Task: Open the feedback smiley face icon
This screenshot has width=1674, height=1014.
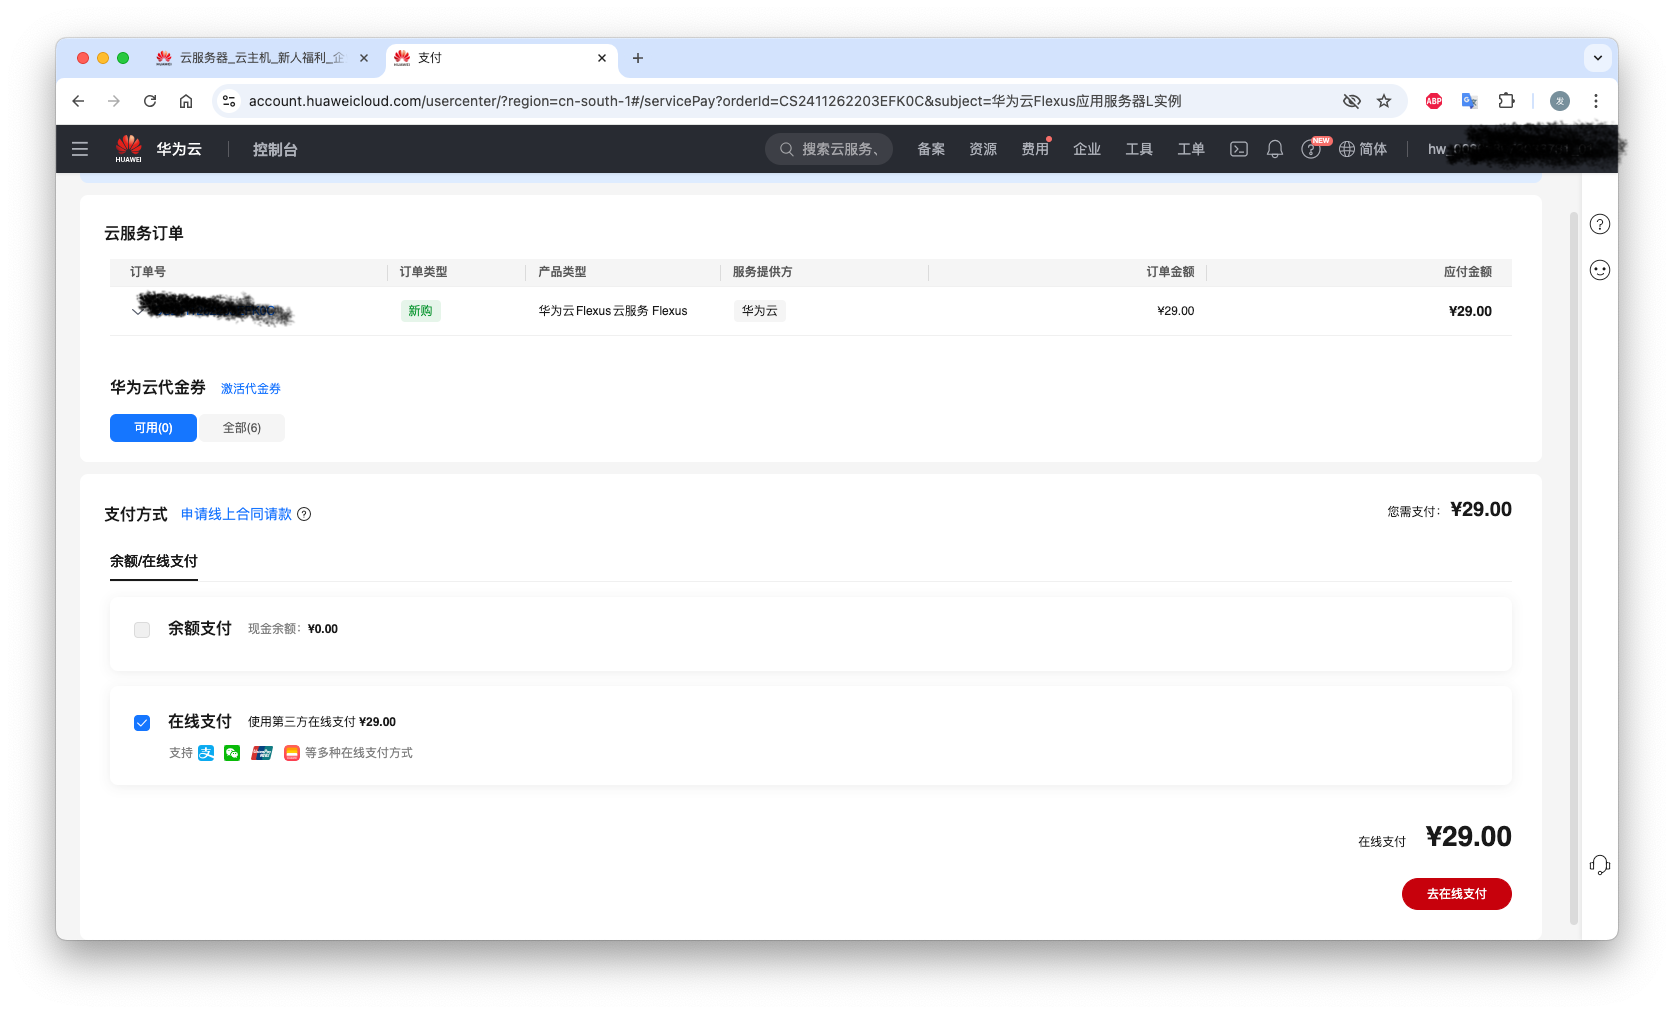Action: click(x=1600, y=270)
